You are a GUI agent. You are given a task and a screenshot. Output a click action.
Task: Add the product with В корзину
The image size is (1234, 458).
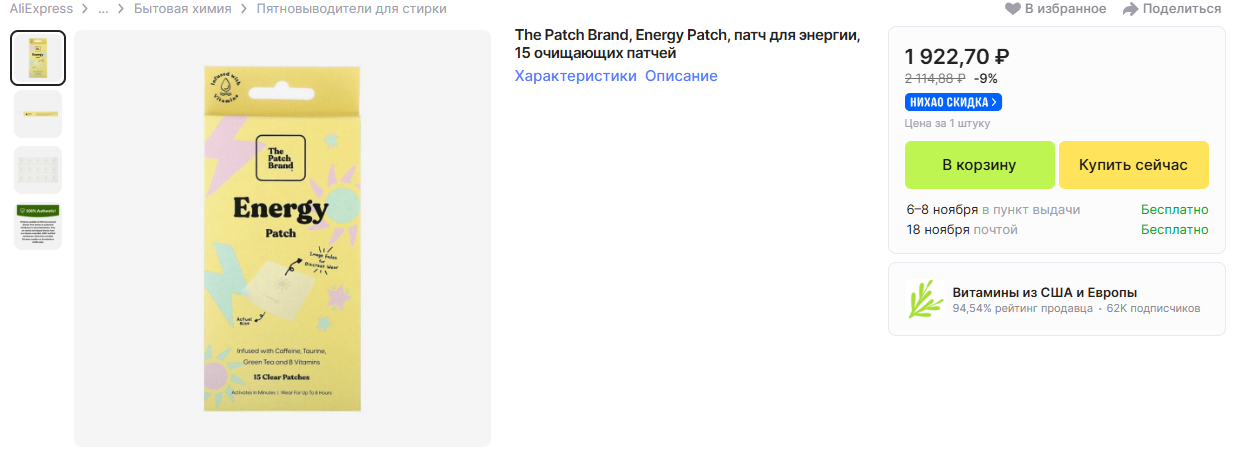pos(979,165)
